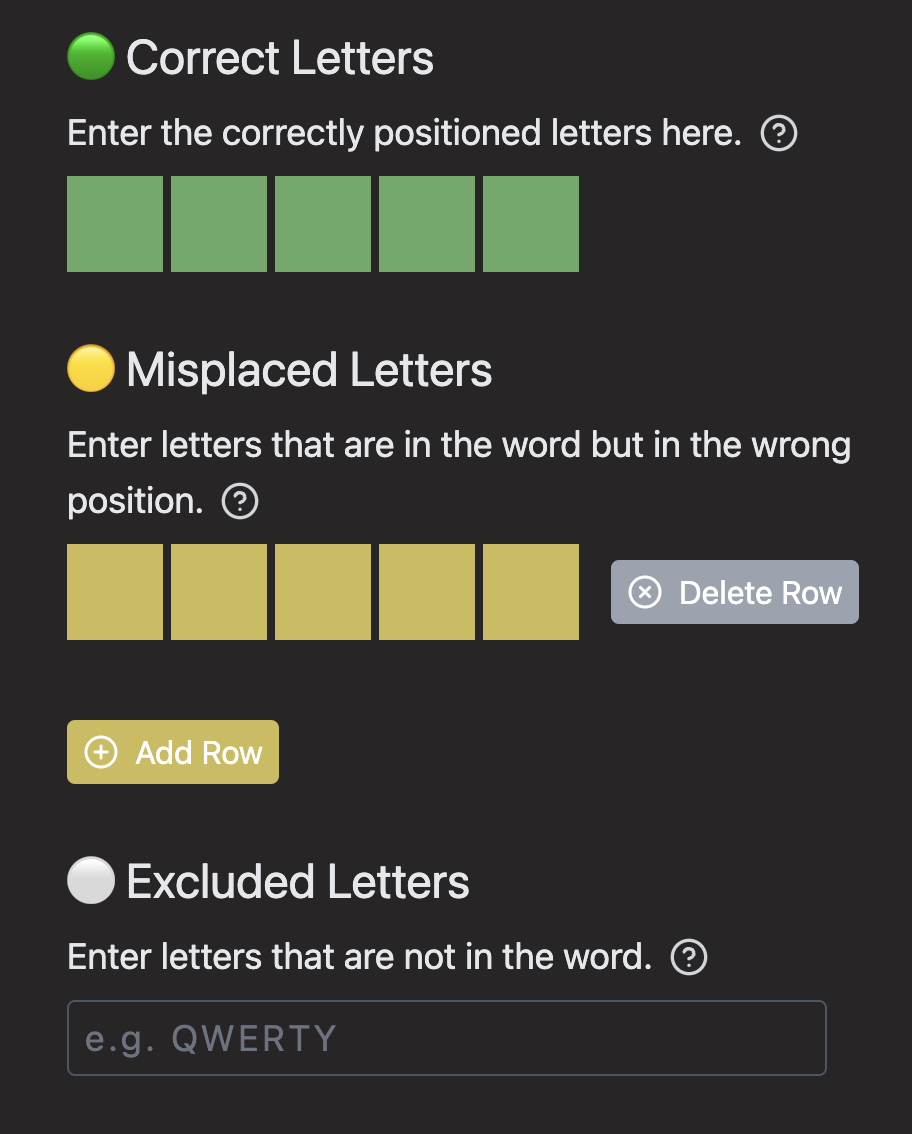Focus the QWERTY excluded letters input field
This screenshot has width=912, height=1134.
(x=446, y=1037)
